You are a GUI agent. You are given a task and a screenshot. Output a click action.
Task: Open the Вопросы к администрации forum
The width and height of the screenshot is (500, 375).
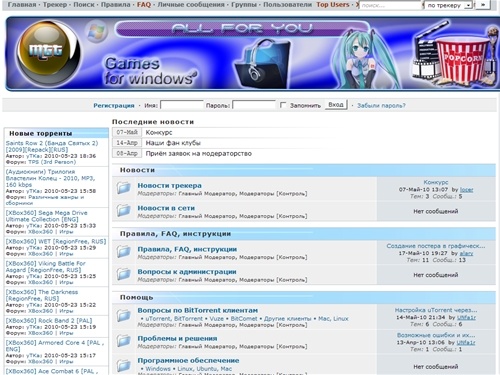[187, 272]
